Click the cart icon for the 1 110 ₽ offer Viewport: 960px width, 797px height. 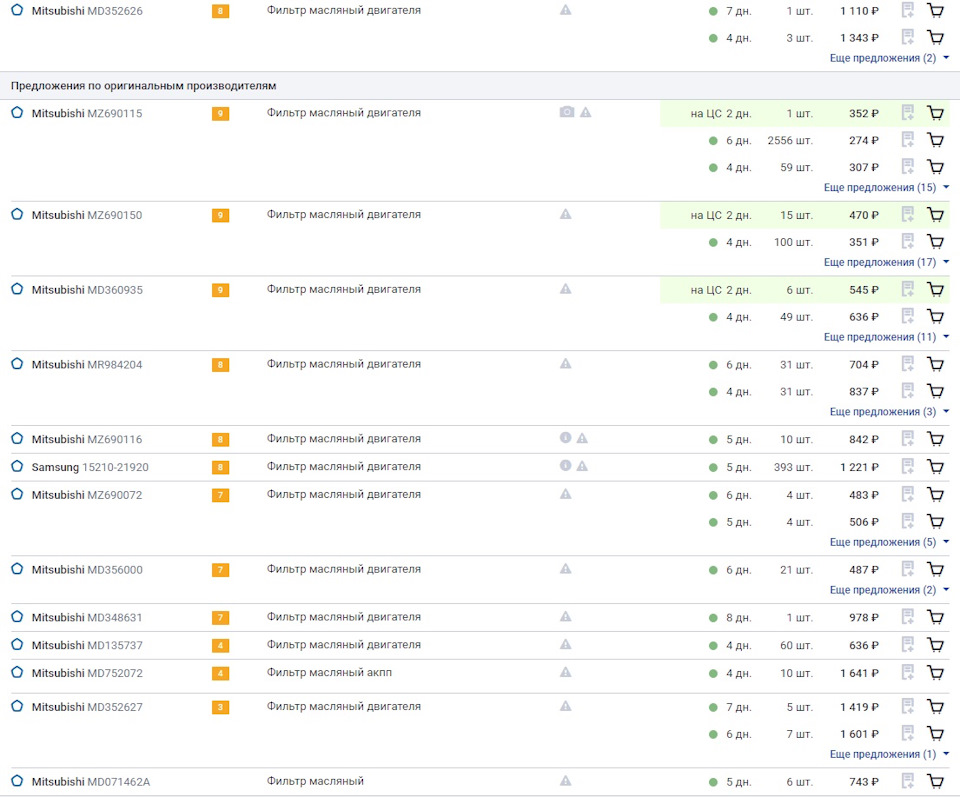[935, 10]
